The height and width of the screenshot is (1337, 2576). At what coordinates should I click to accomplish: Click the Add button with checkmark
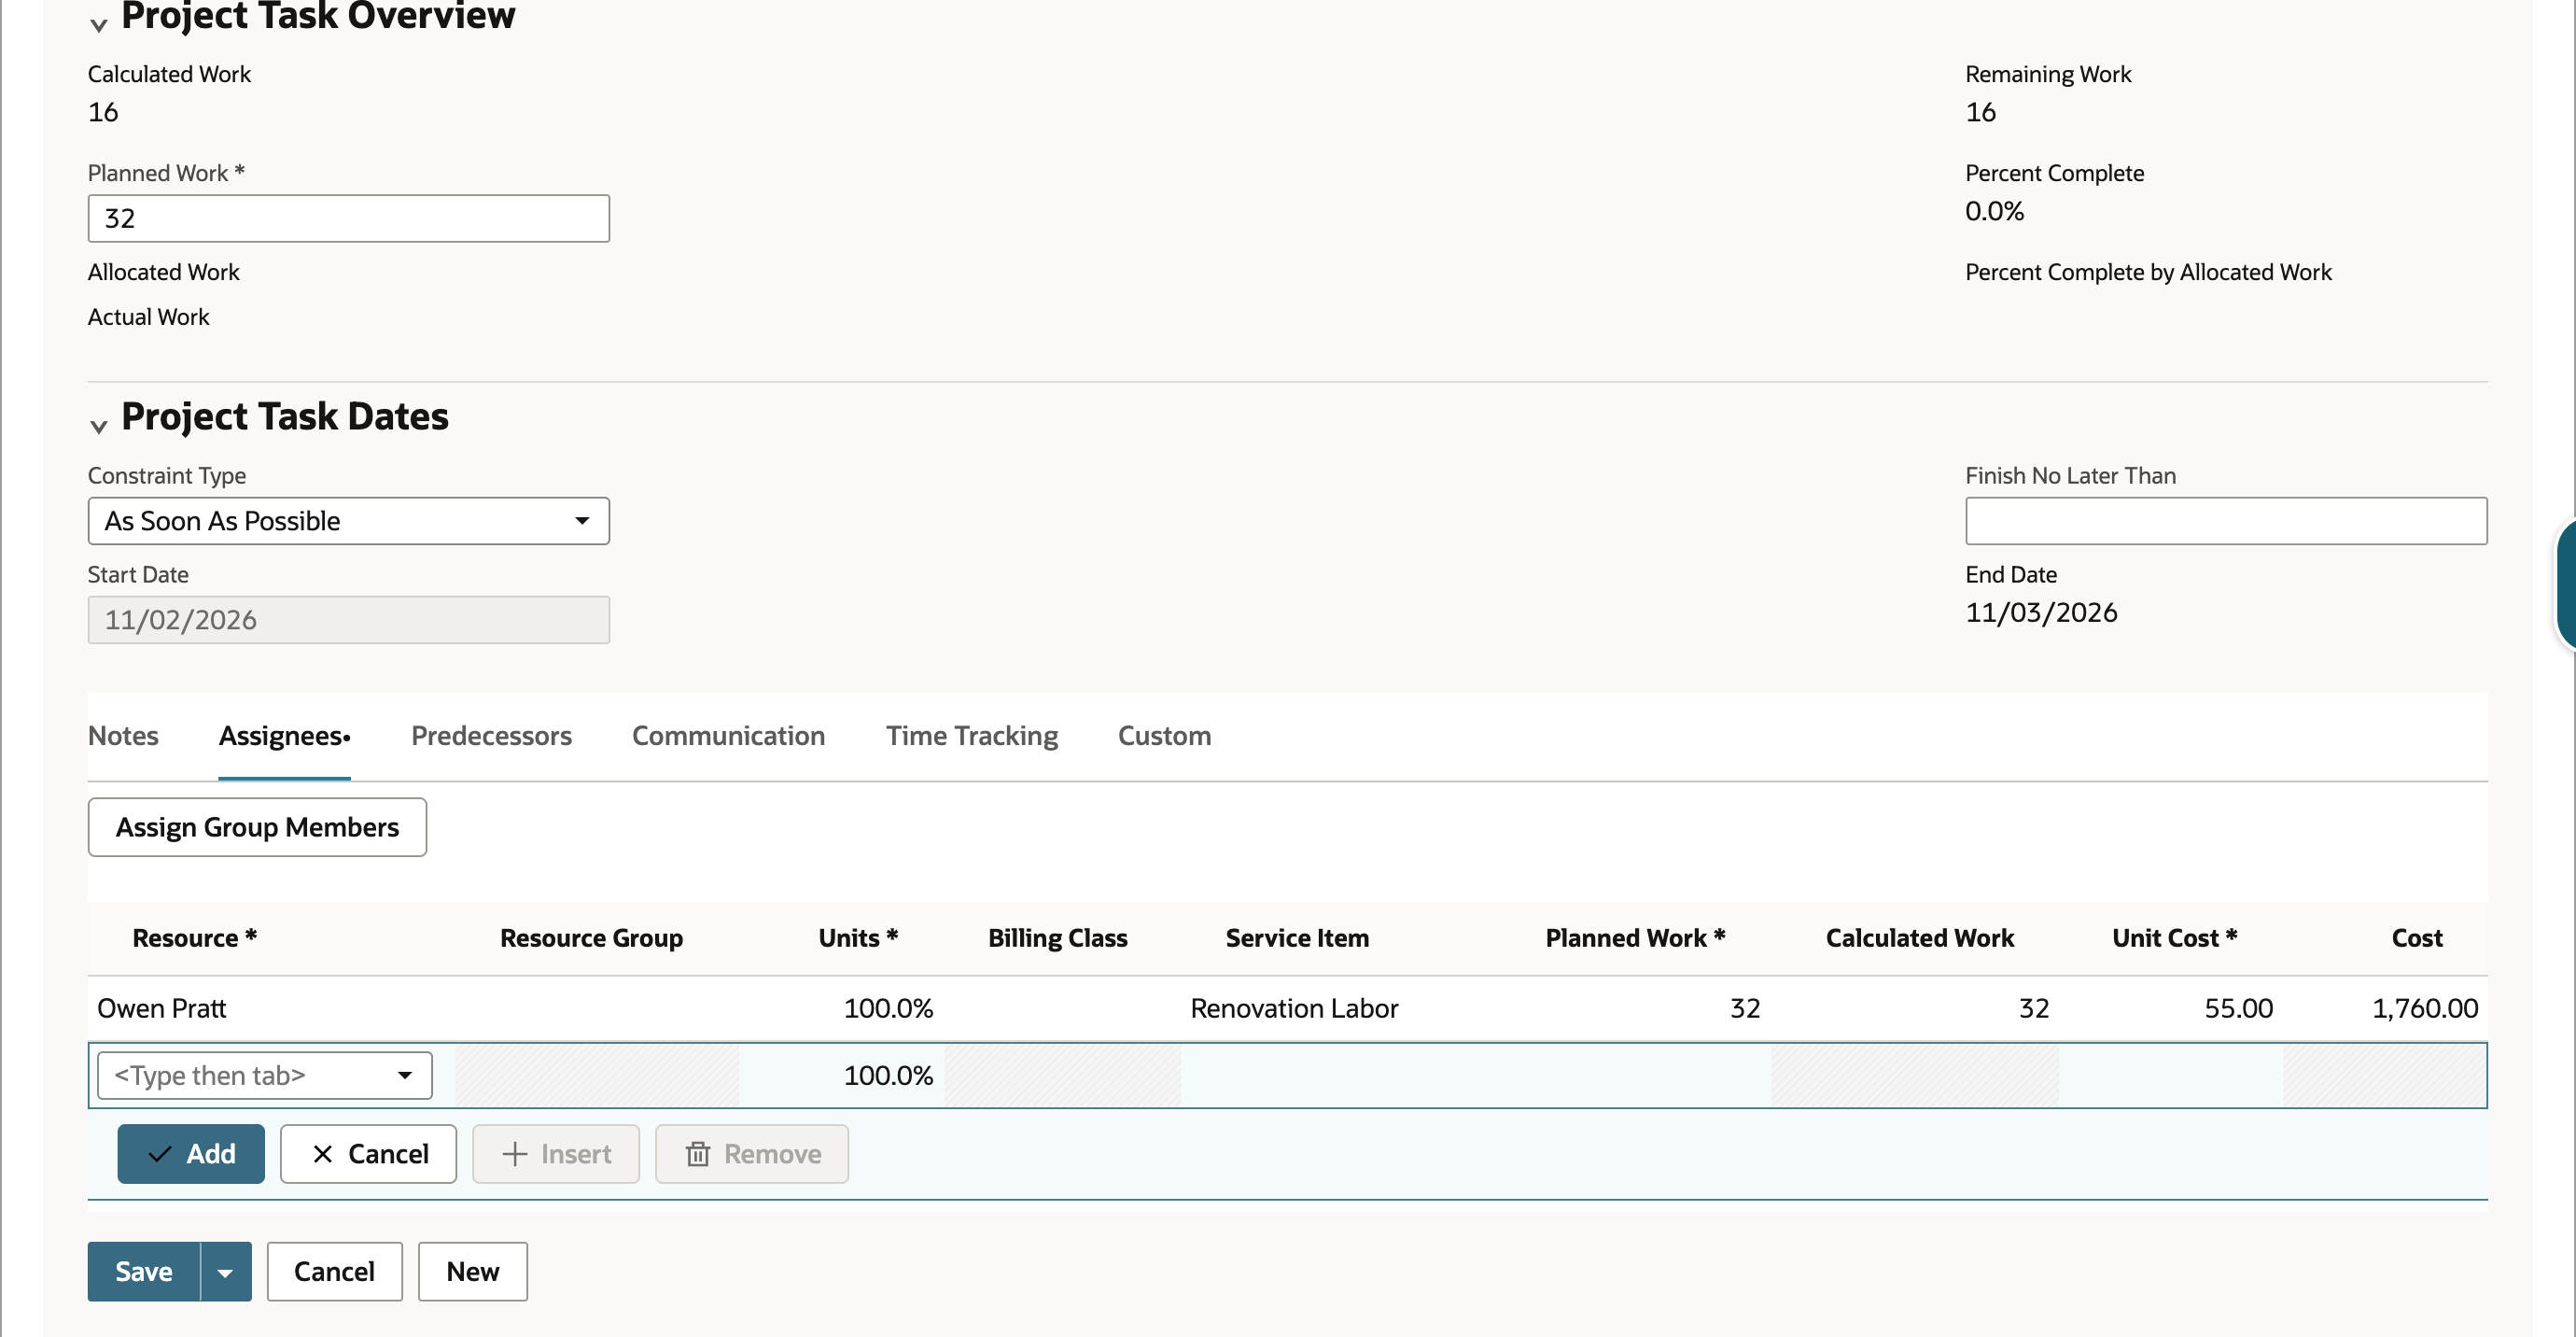[x=191, y=1154]
